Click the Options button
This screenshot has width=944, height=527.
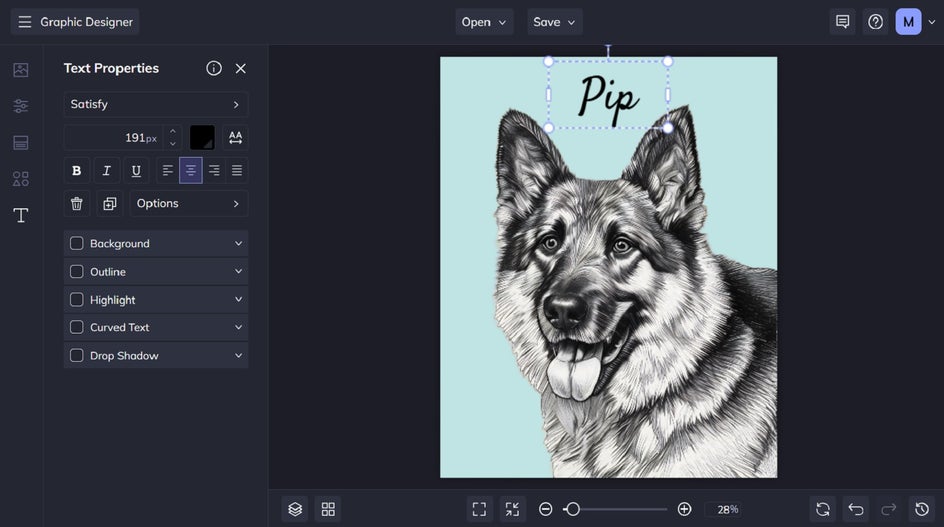(188, 203)
